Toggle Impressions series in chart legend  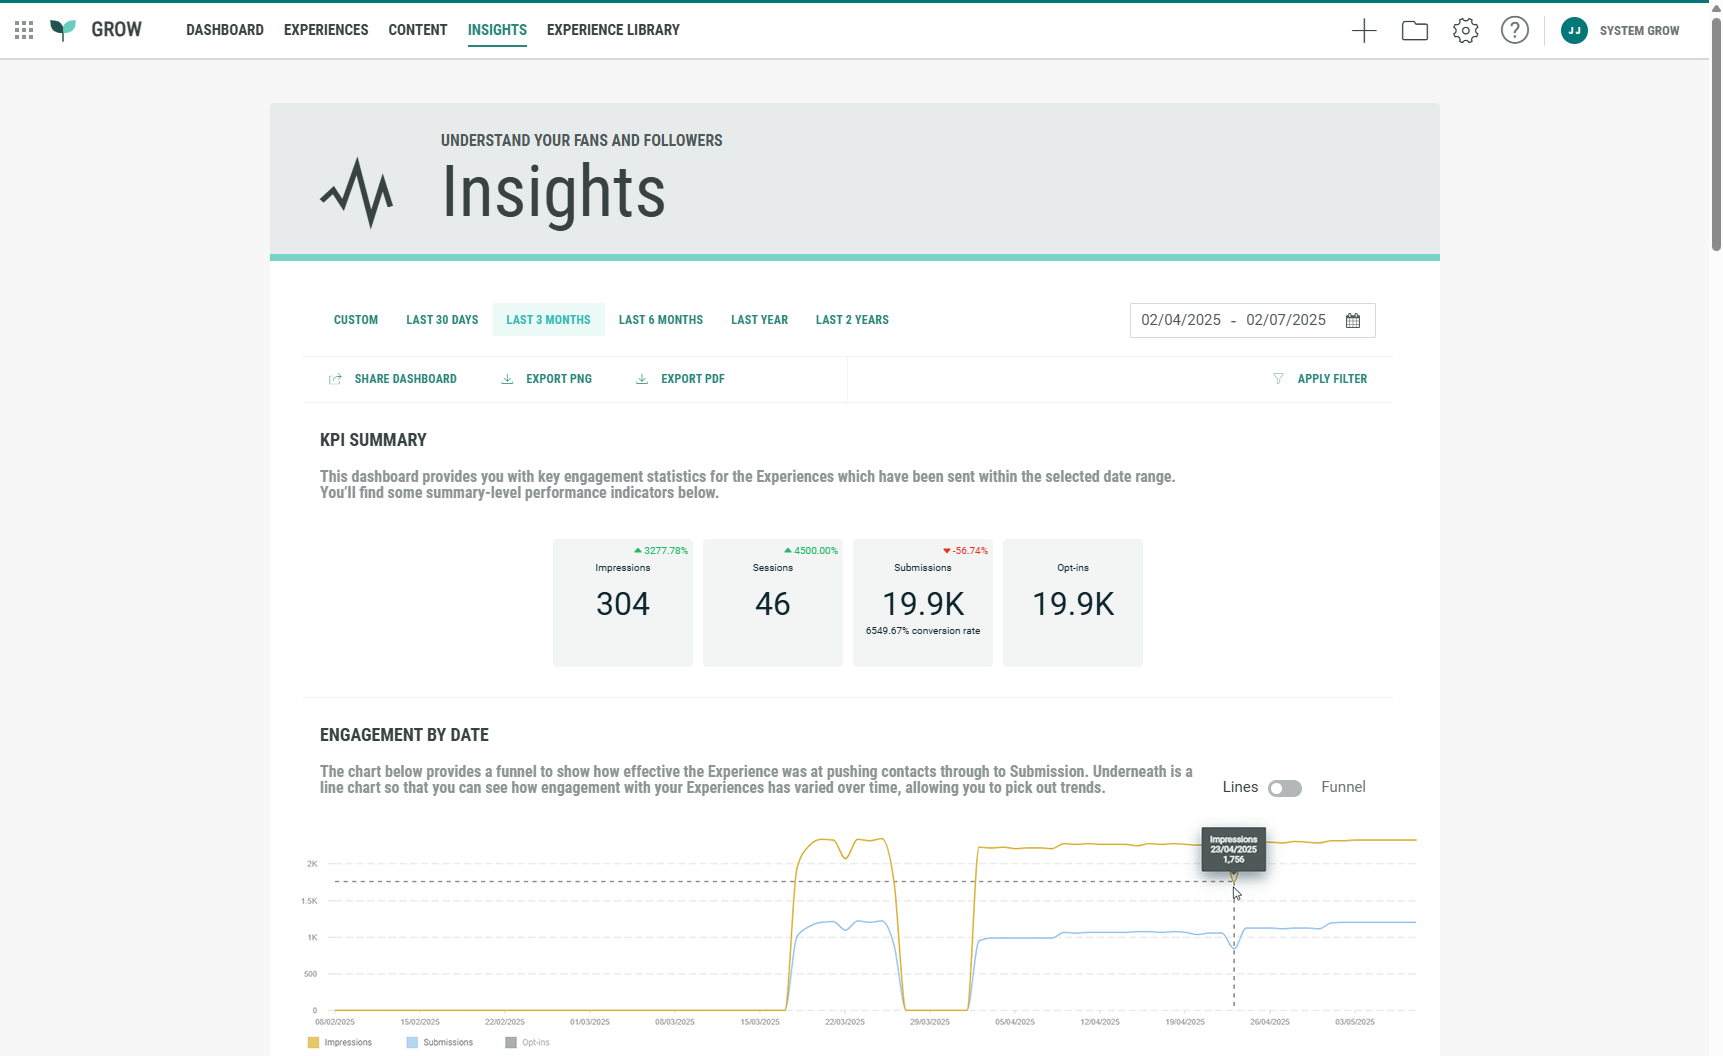tap(340, 1042)
